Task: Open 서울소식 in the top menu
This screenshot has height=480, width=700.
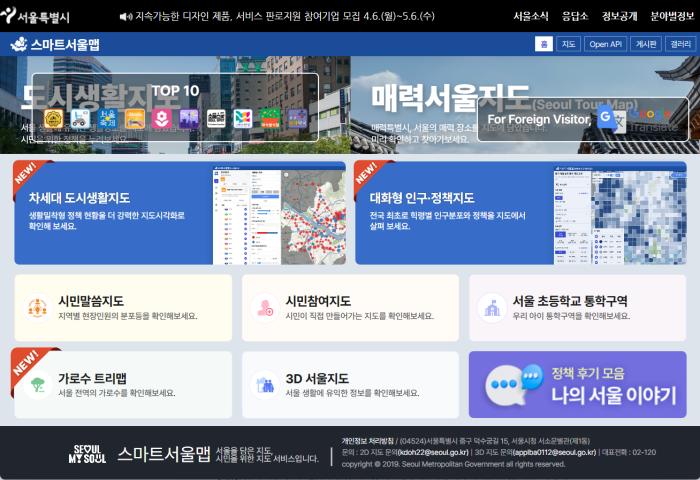Action: point(530,16)
